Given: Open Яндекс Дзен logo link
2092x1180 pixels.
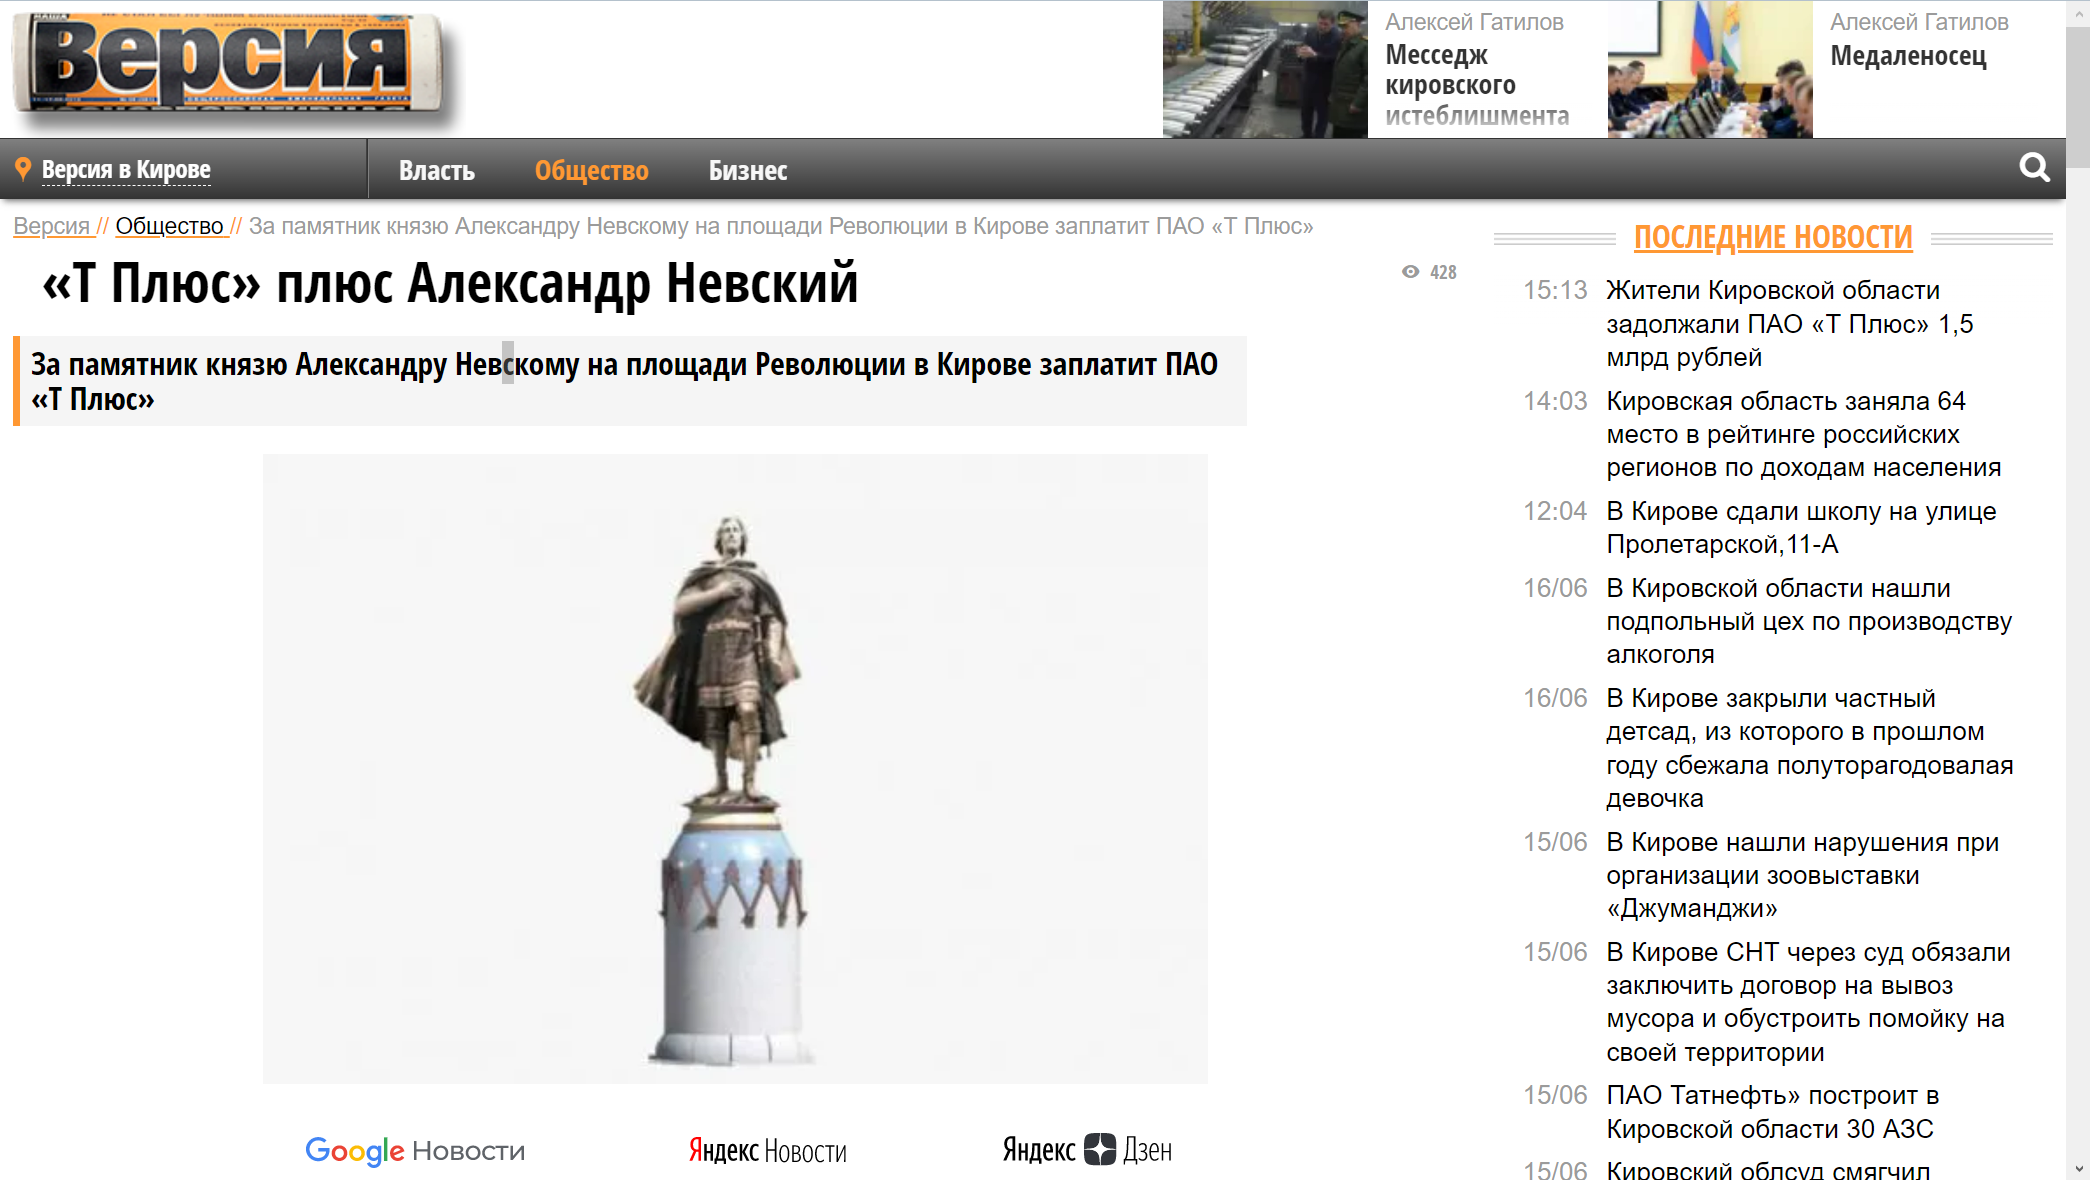Looking at the screenshot, I should 1087,1150.
